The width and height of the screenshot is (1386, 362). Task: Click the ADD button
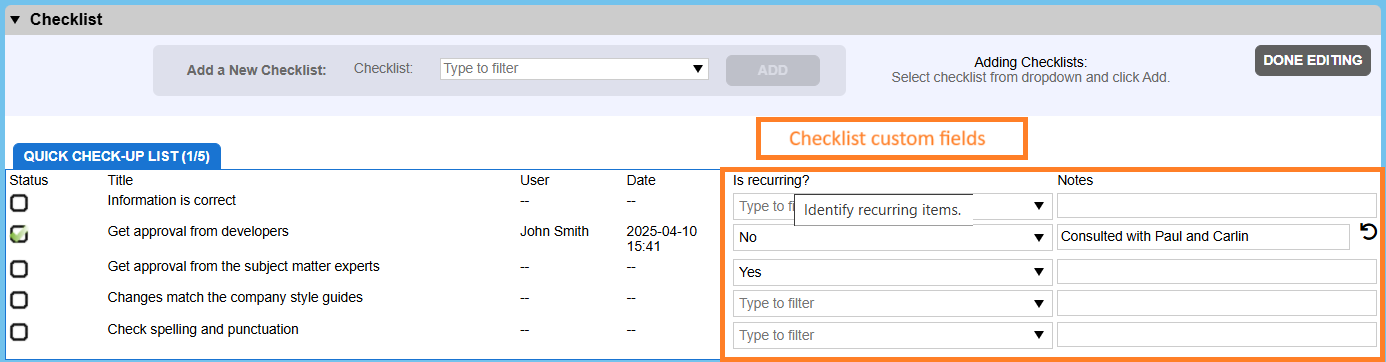(773, 70)
